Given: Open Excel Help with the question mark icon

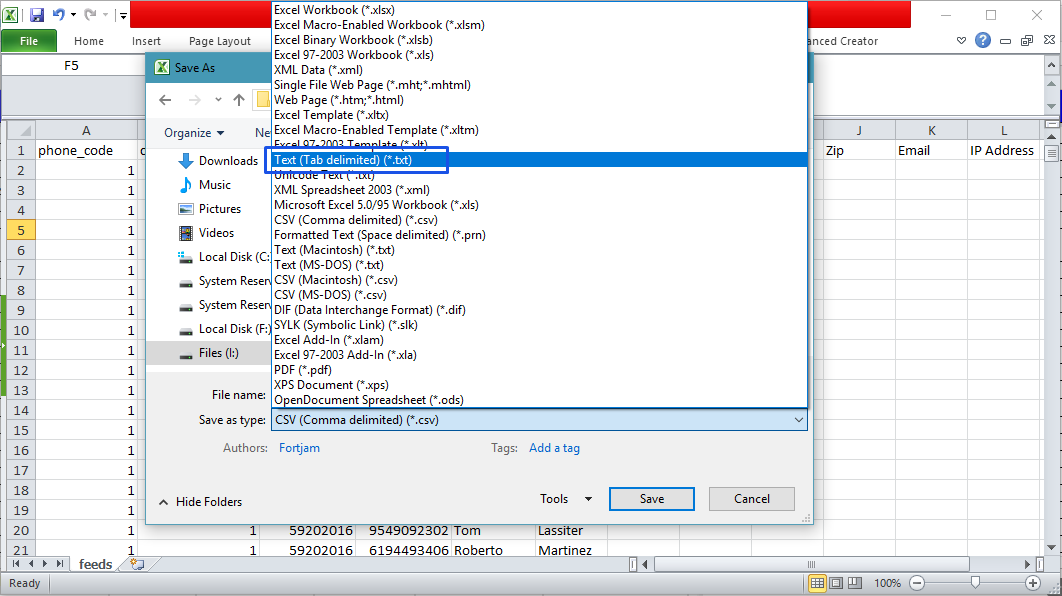Looking at the screenshot, I should coord(983,40).
